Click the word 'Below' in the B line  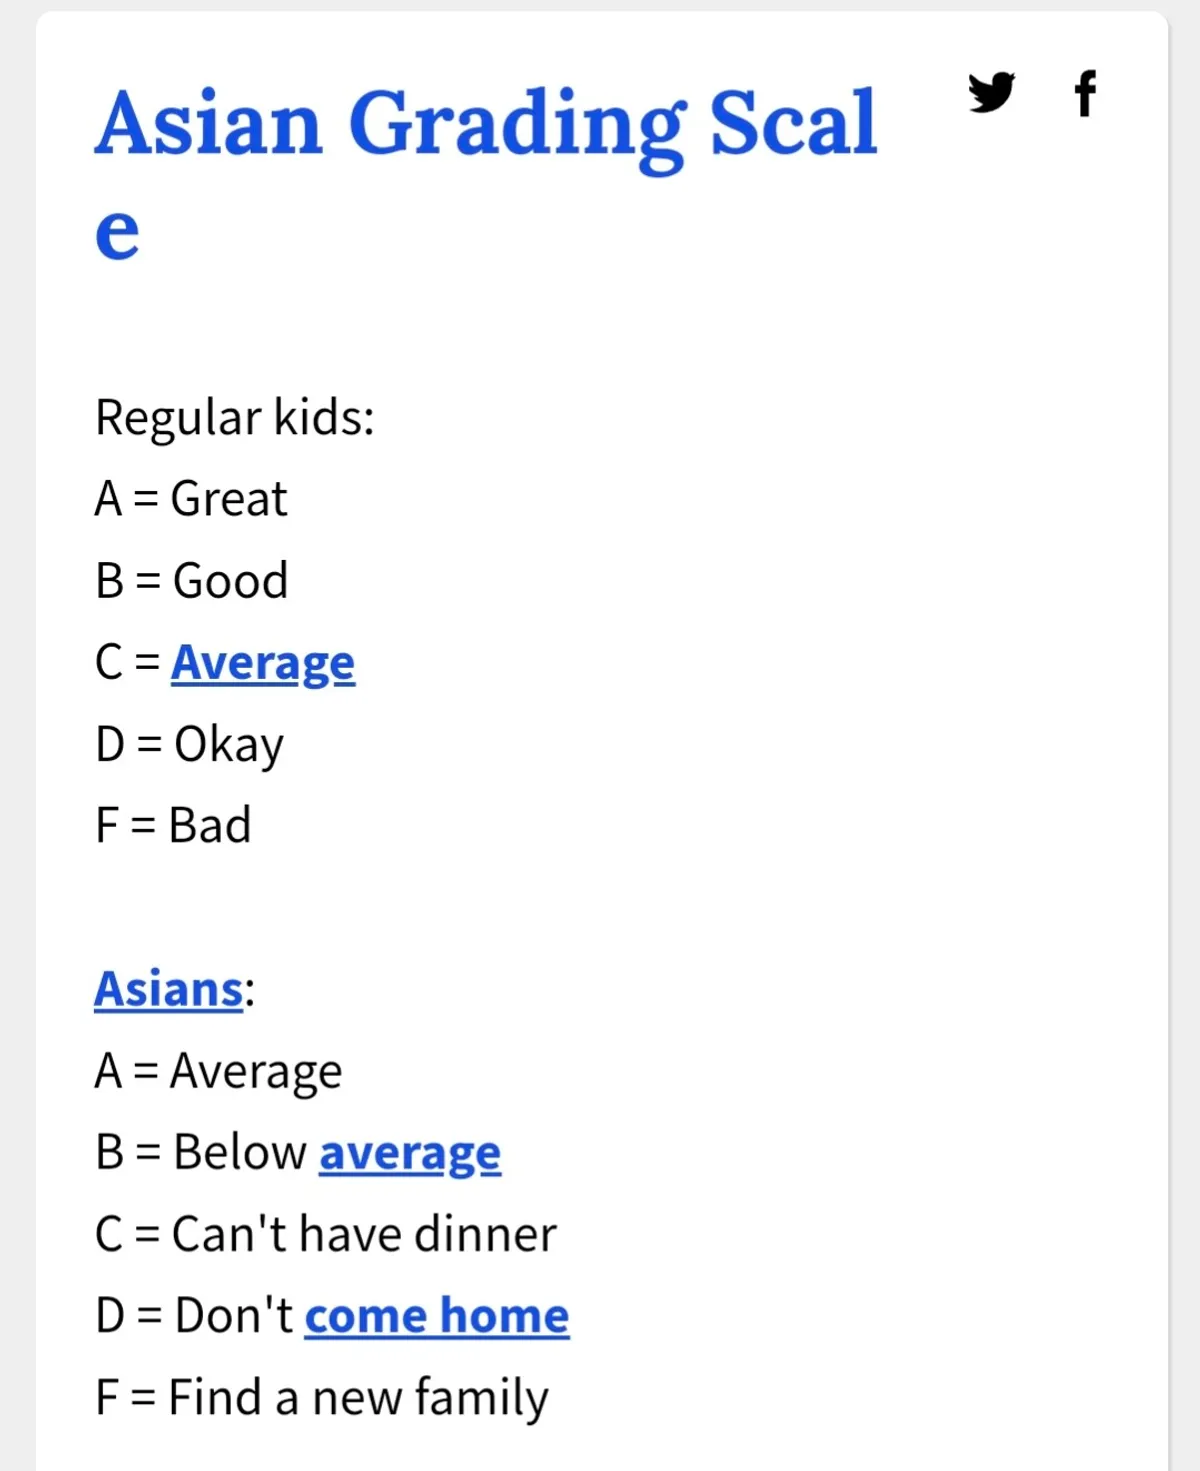[x=240, y=1153]
